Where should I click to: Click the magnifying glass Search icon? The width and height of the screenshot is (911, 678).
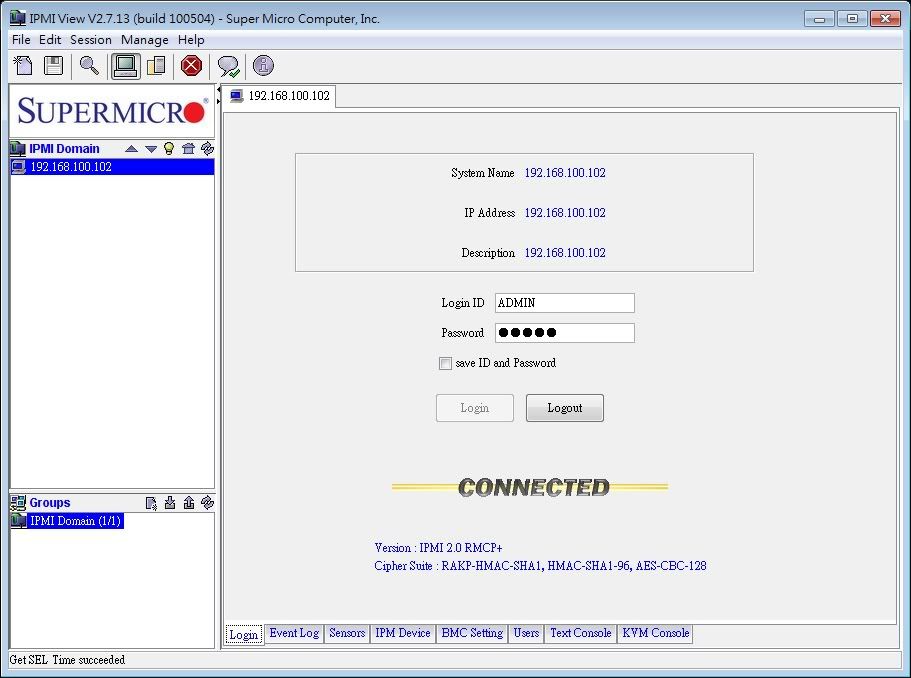click(89, 66)
